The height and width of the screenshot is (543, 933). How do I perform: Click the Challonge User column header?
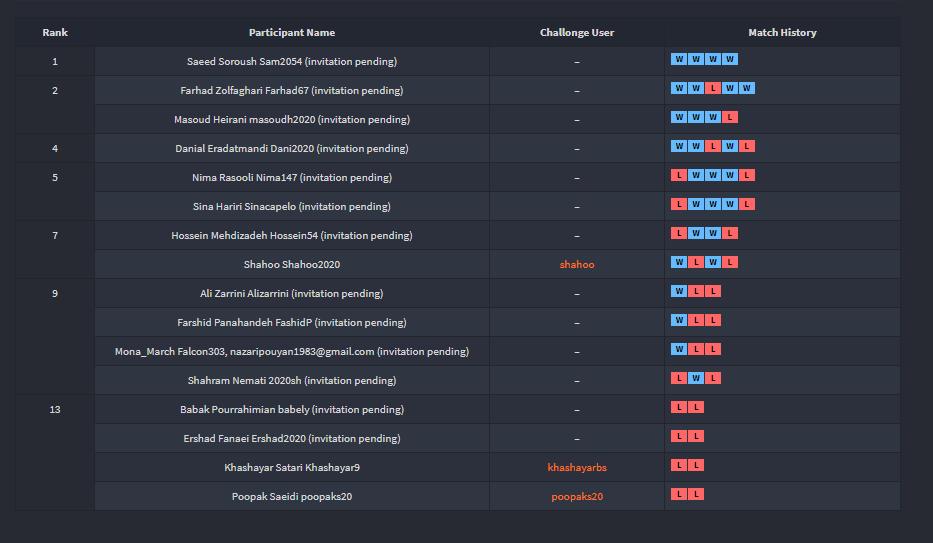(577, 33)
